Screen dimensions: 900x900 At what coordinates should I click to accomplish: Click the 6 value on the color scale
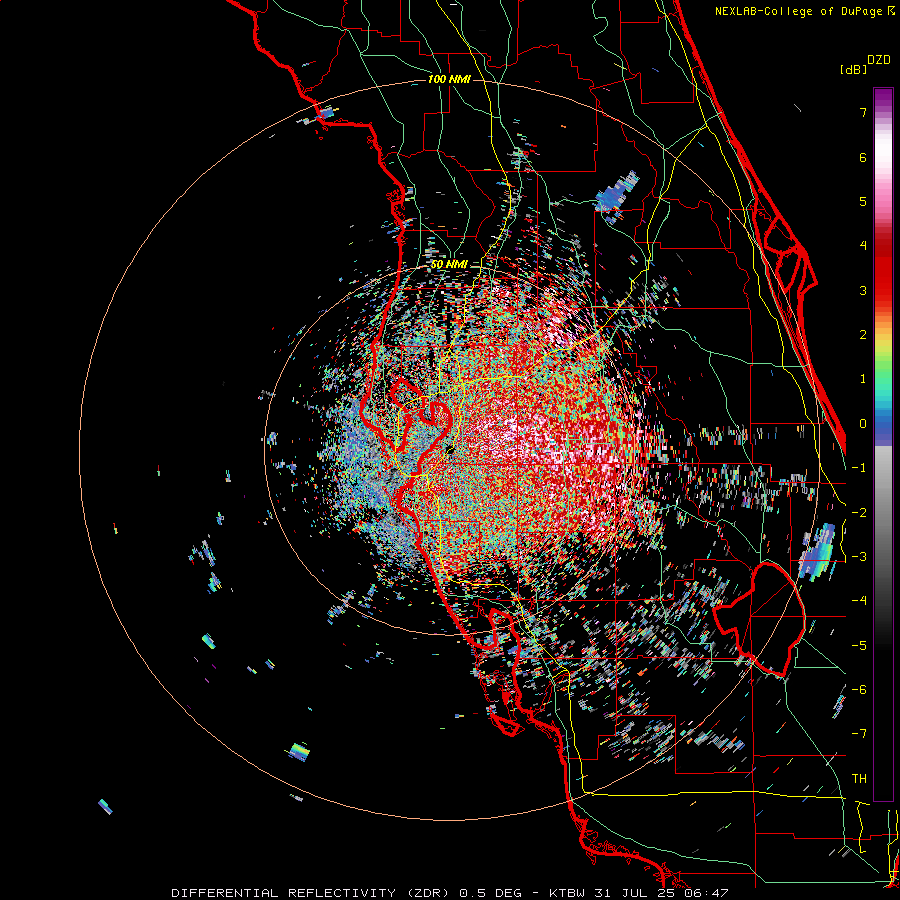[x=863, y=157]
